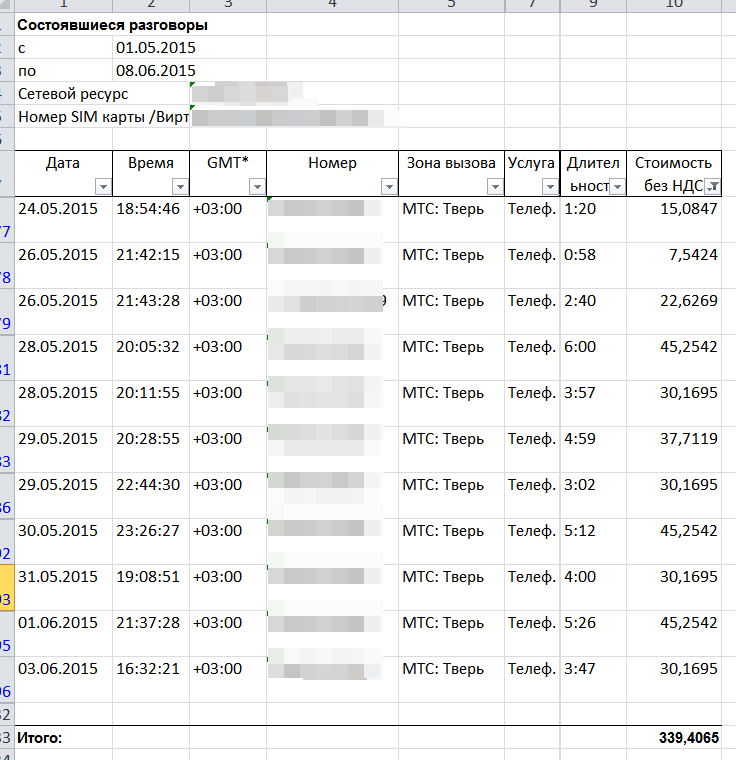Select the time cell 20:11:55

pyautogui.click(x=151, y=404)
